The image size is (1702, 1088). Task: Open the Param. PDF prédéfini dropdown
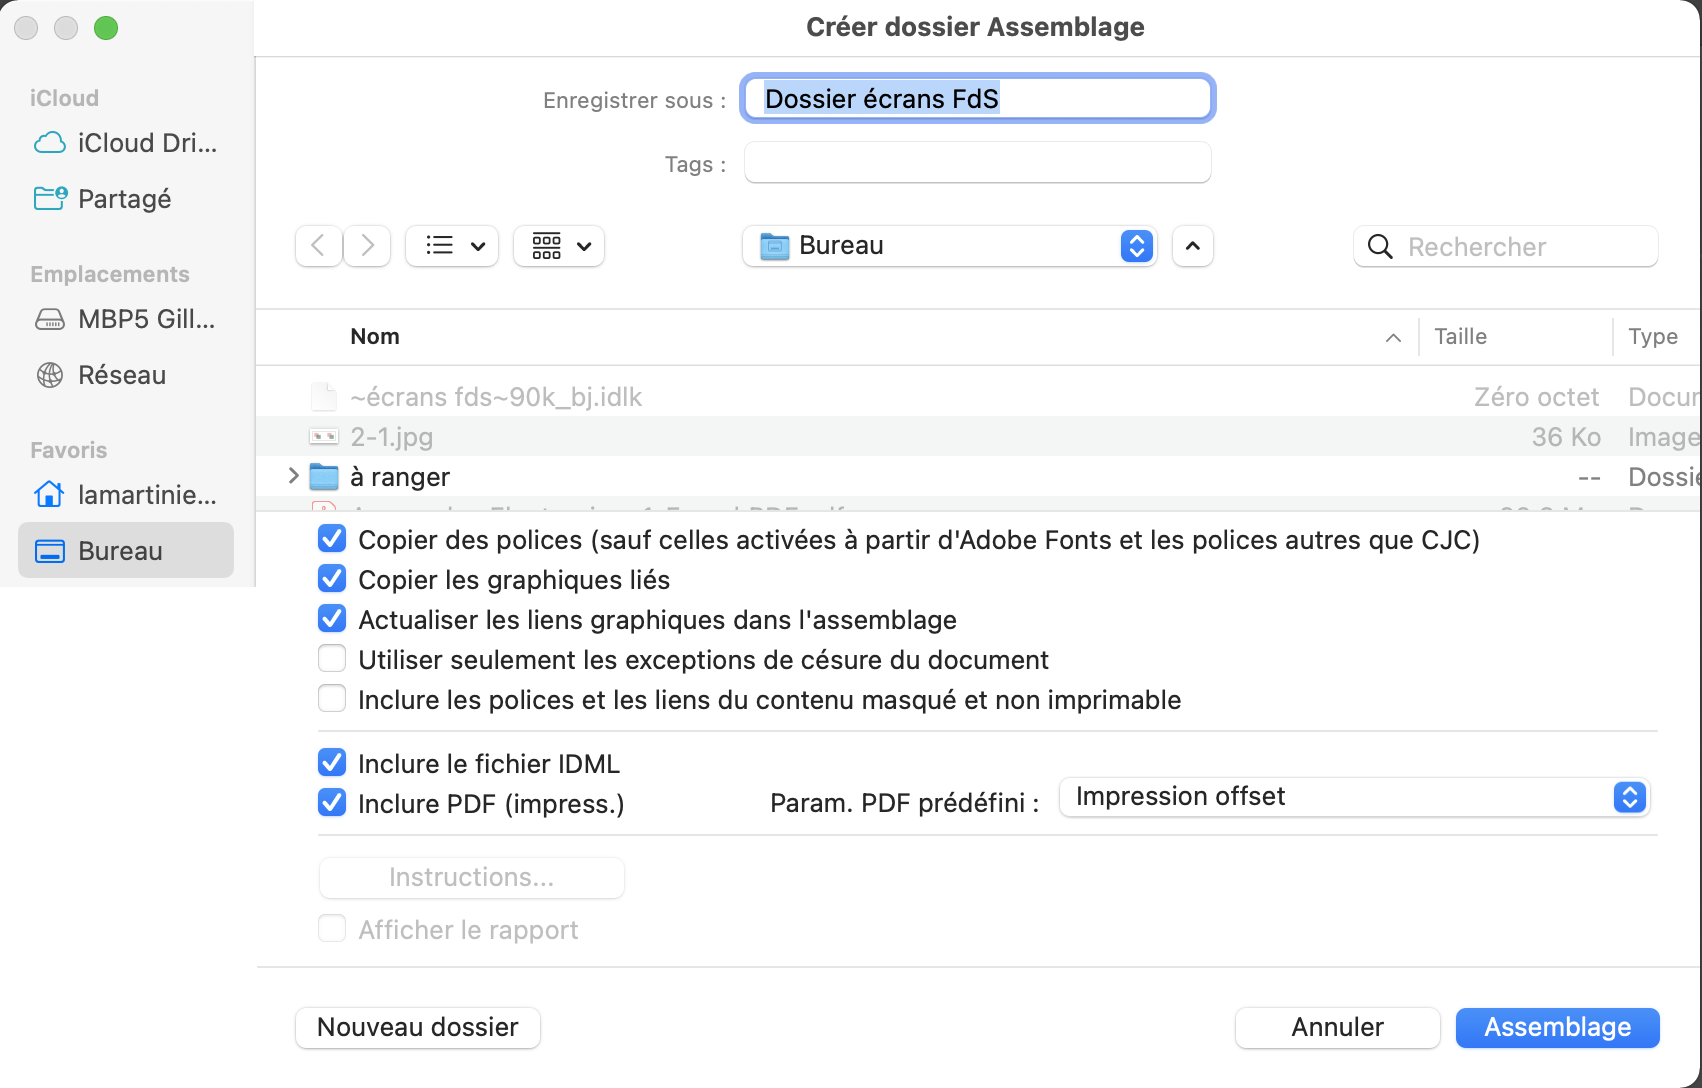click(x=1353, y=797)
